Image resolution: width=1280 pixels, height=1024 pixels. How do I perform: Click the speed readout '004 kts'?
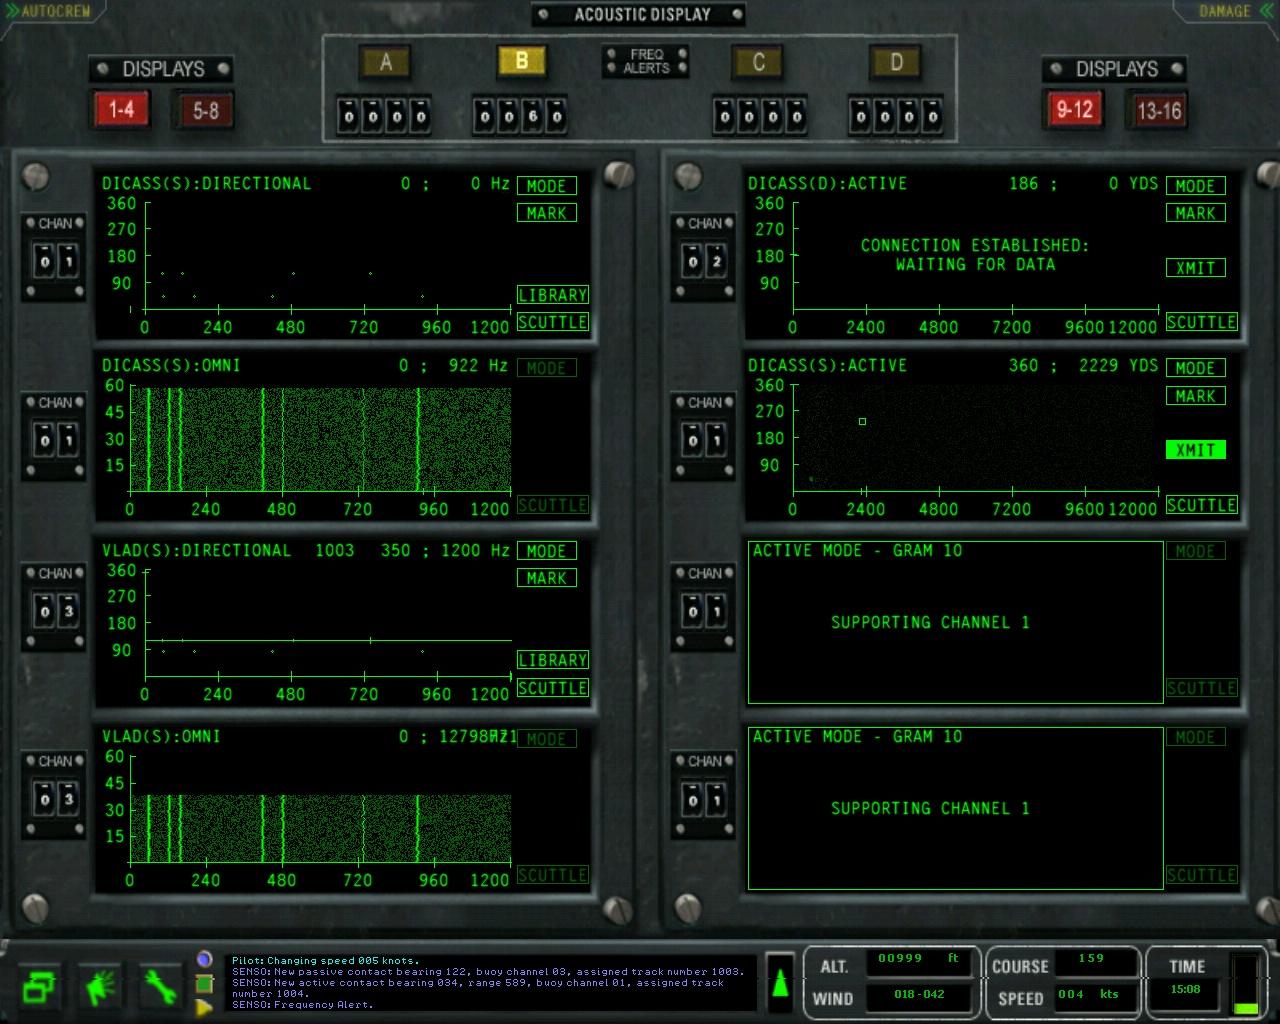click(x=1091, y=994)
